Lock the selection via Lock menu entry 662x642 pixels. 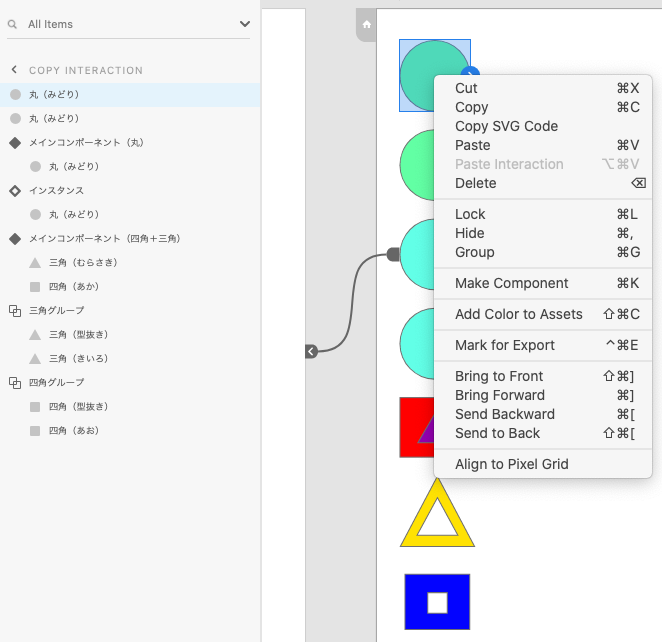[543, 214]
